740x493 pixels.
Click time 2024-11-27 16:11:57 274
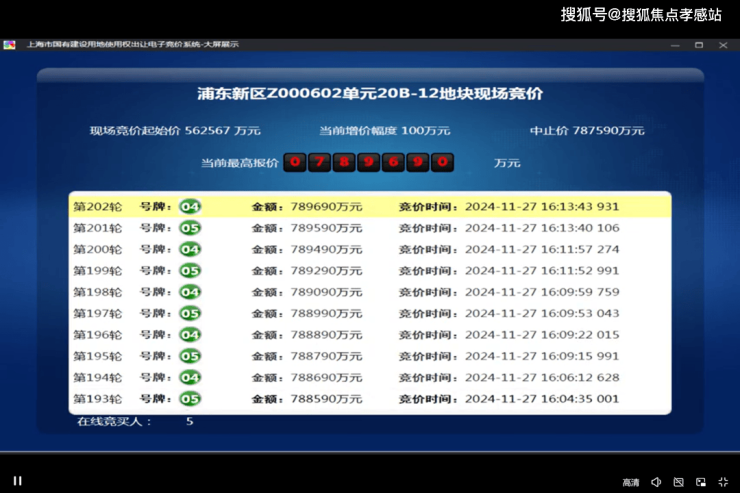pos(542,250)
